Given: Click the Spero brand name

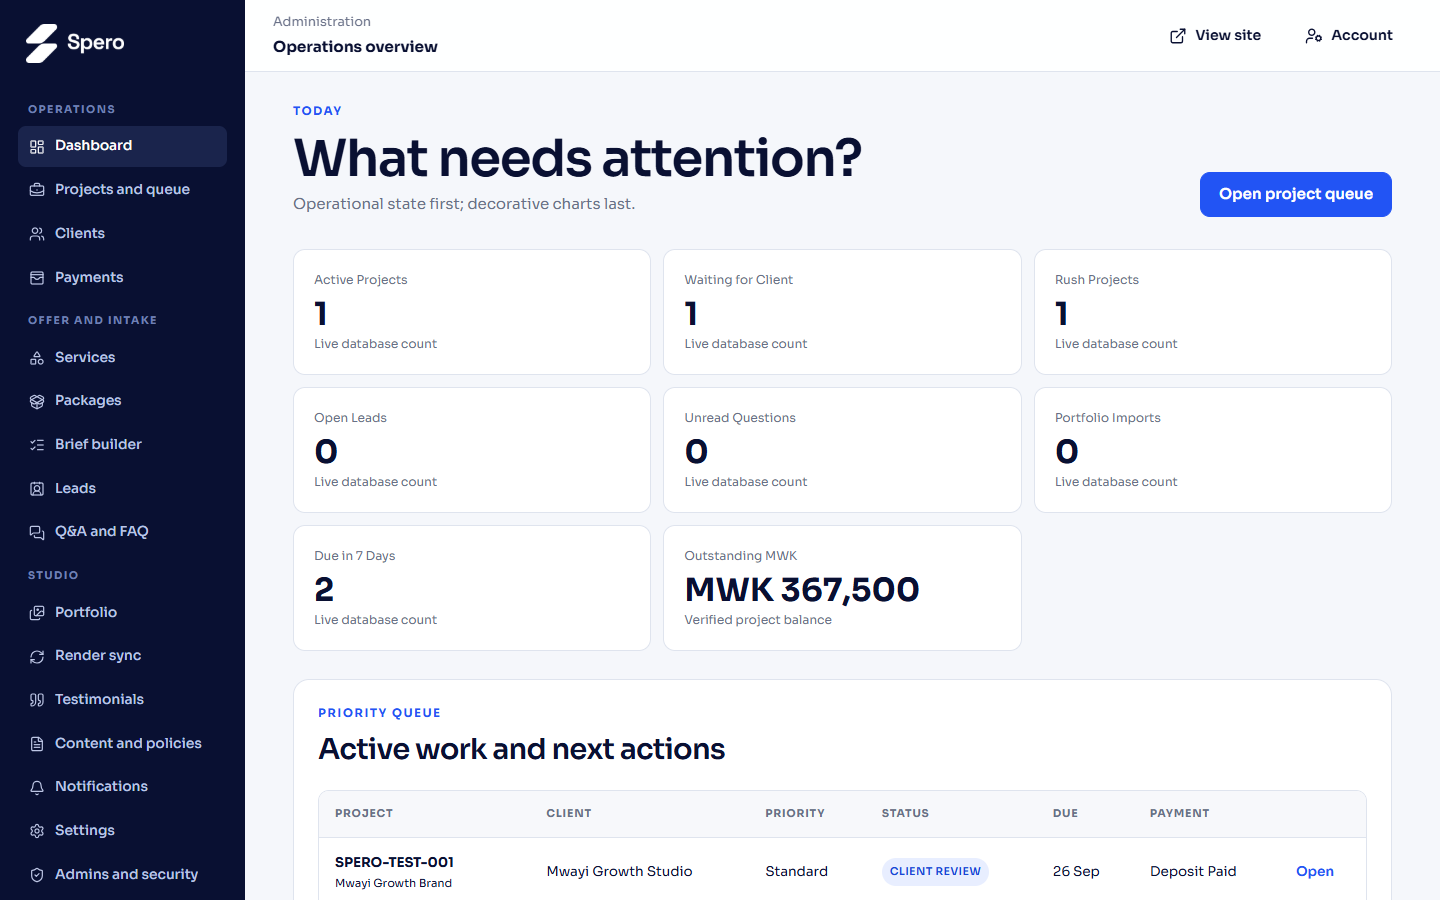Looking at the screenshot, I should click(x=96, y=43).
